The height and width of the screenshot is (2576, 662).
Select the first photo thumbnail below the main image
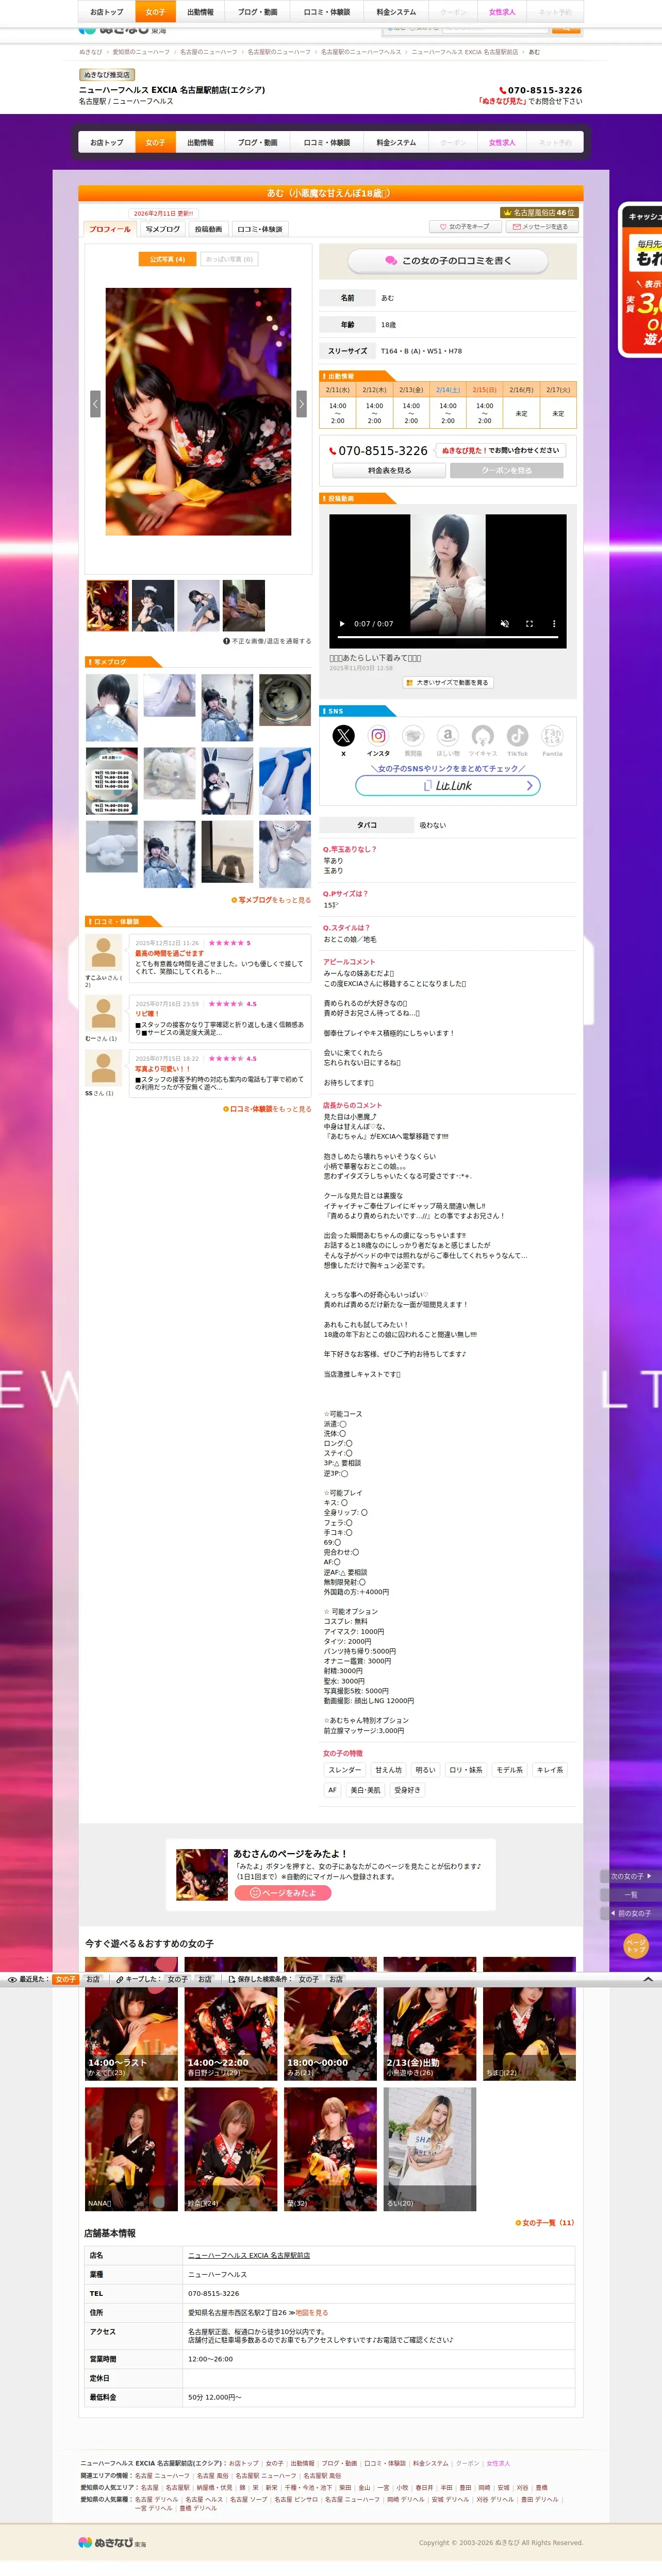coord(107,606)
